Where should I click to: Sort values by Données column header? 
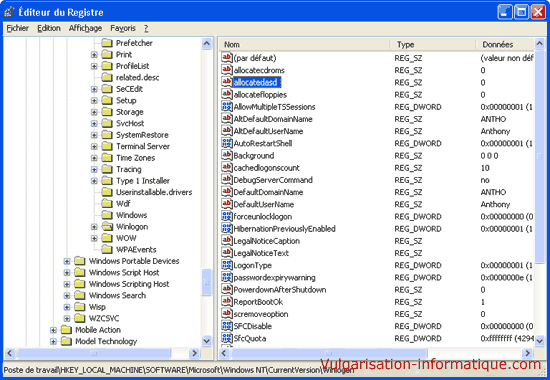(x=504, y=45)
